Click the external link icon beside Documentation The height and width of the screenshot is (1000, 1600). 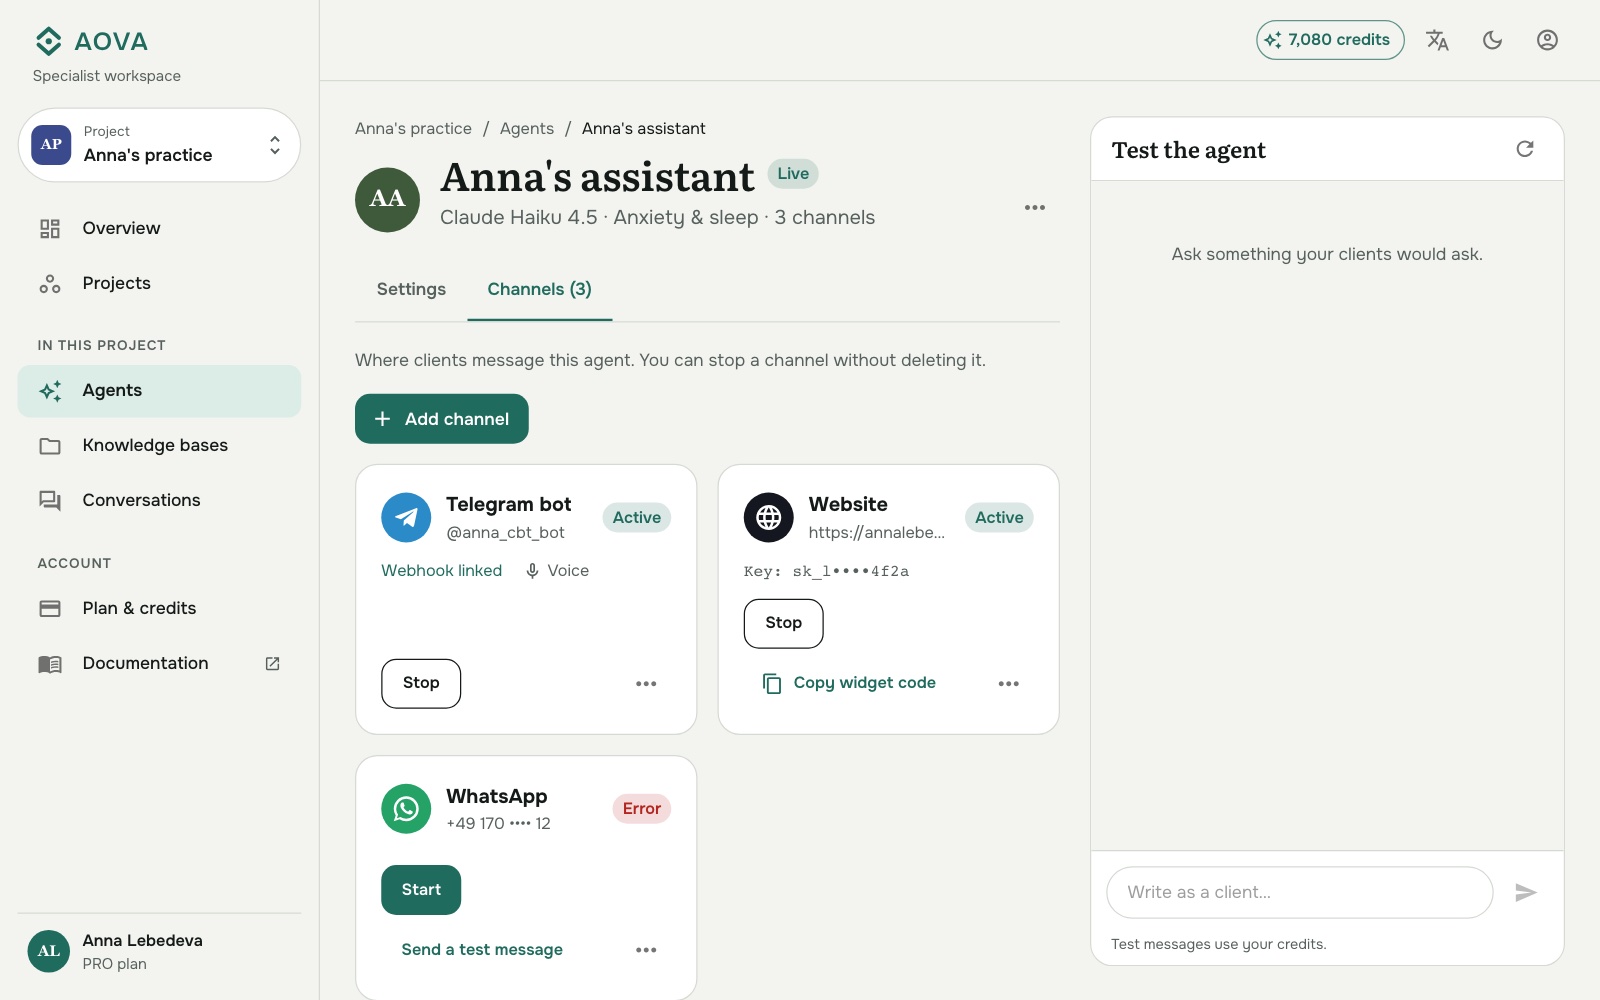tap(272, 663)
